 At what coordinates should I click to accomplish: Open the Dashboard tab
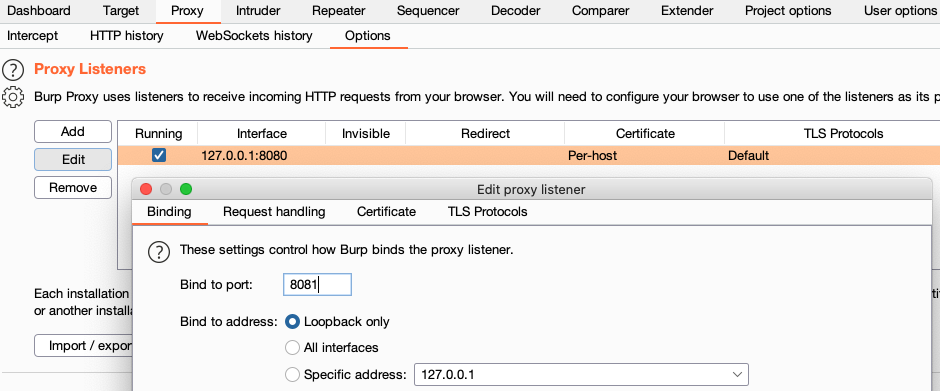click(x=39, y=11)
